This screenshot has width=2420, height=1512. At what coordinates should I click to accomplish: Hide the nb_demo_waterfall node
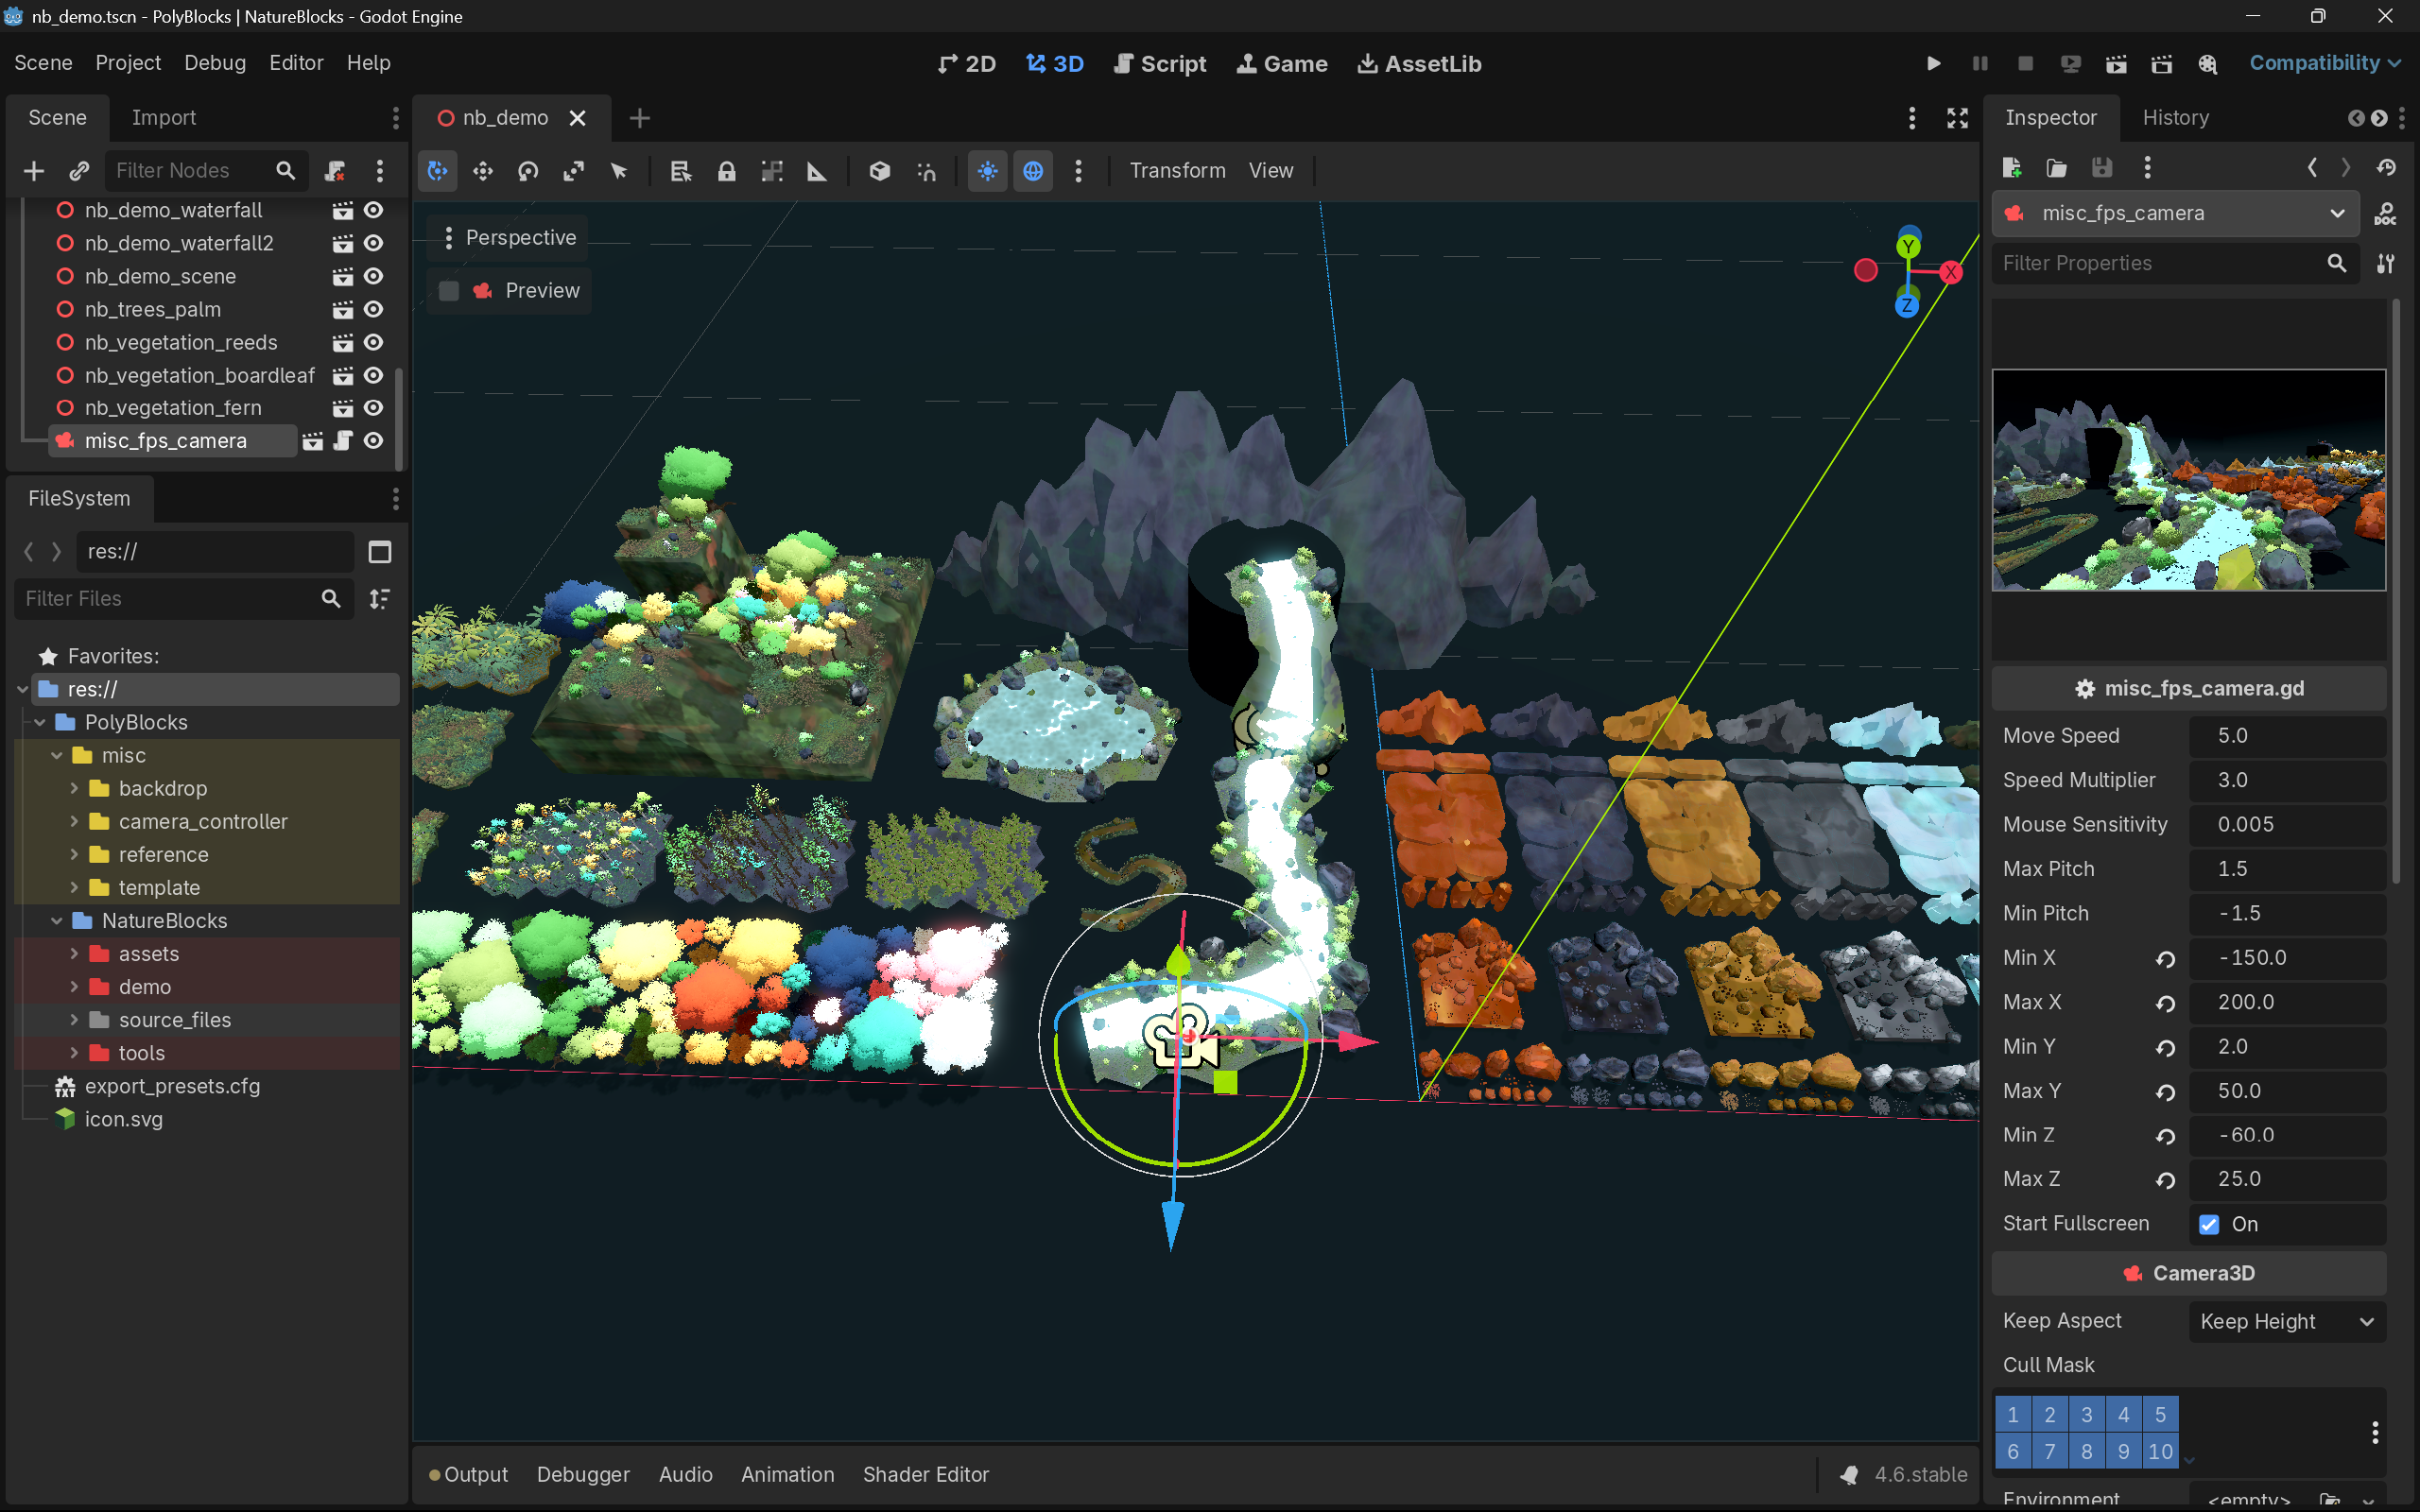pos(374,210)
